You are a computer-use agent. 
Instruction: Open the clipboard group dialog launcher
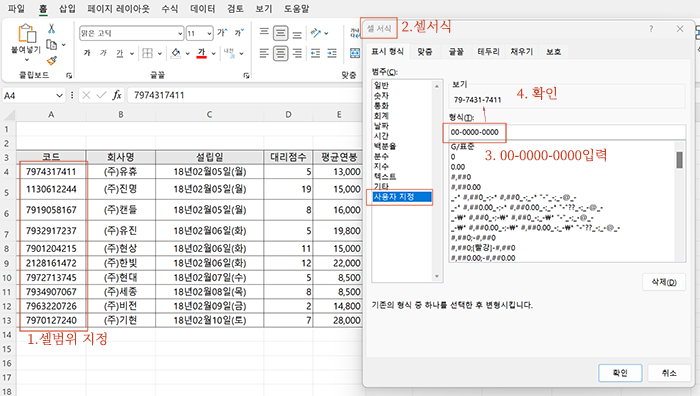[69, 76]
